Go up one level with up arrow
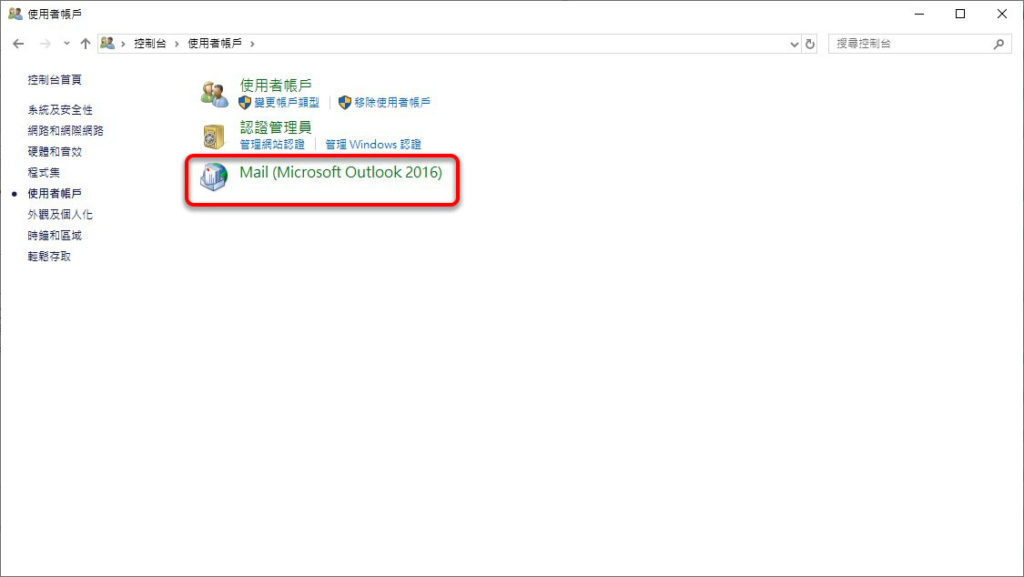 click(x=86, y=44)
